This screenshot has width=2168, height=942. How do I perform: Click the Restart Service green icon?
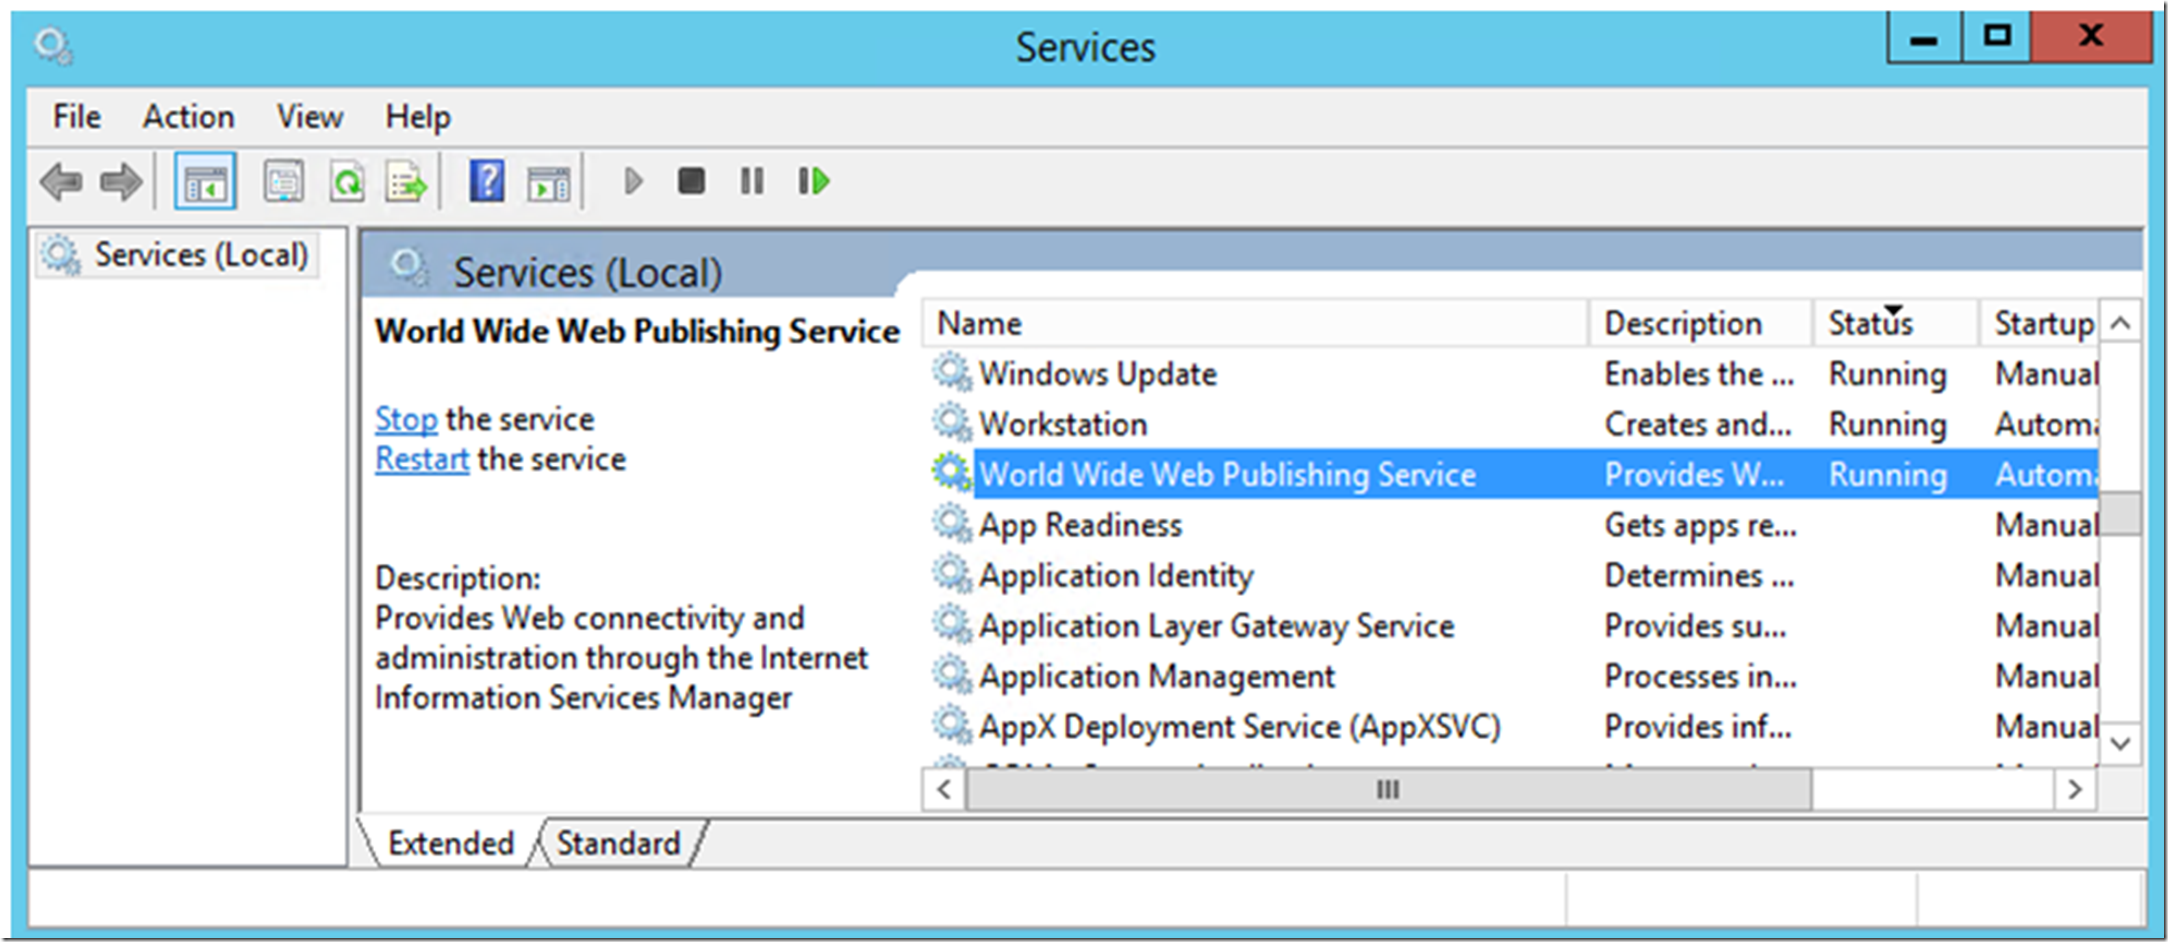tap(814, 181)
